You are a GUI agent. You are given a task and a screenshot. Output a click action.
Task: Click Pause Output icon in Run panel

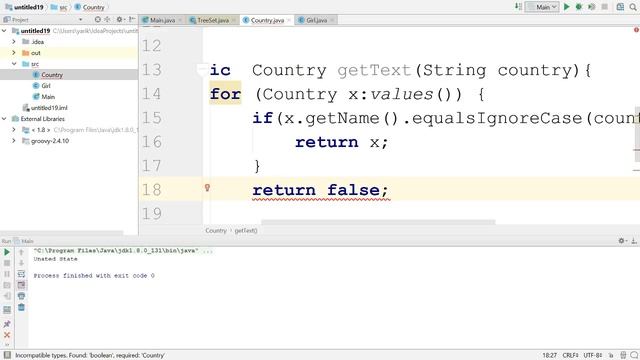pyautogui.click(x=7, y=274)
